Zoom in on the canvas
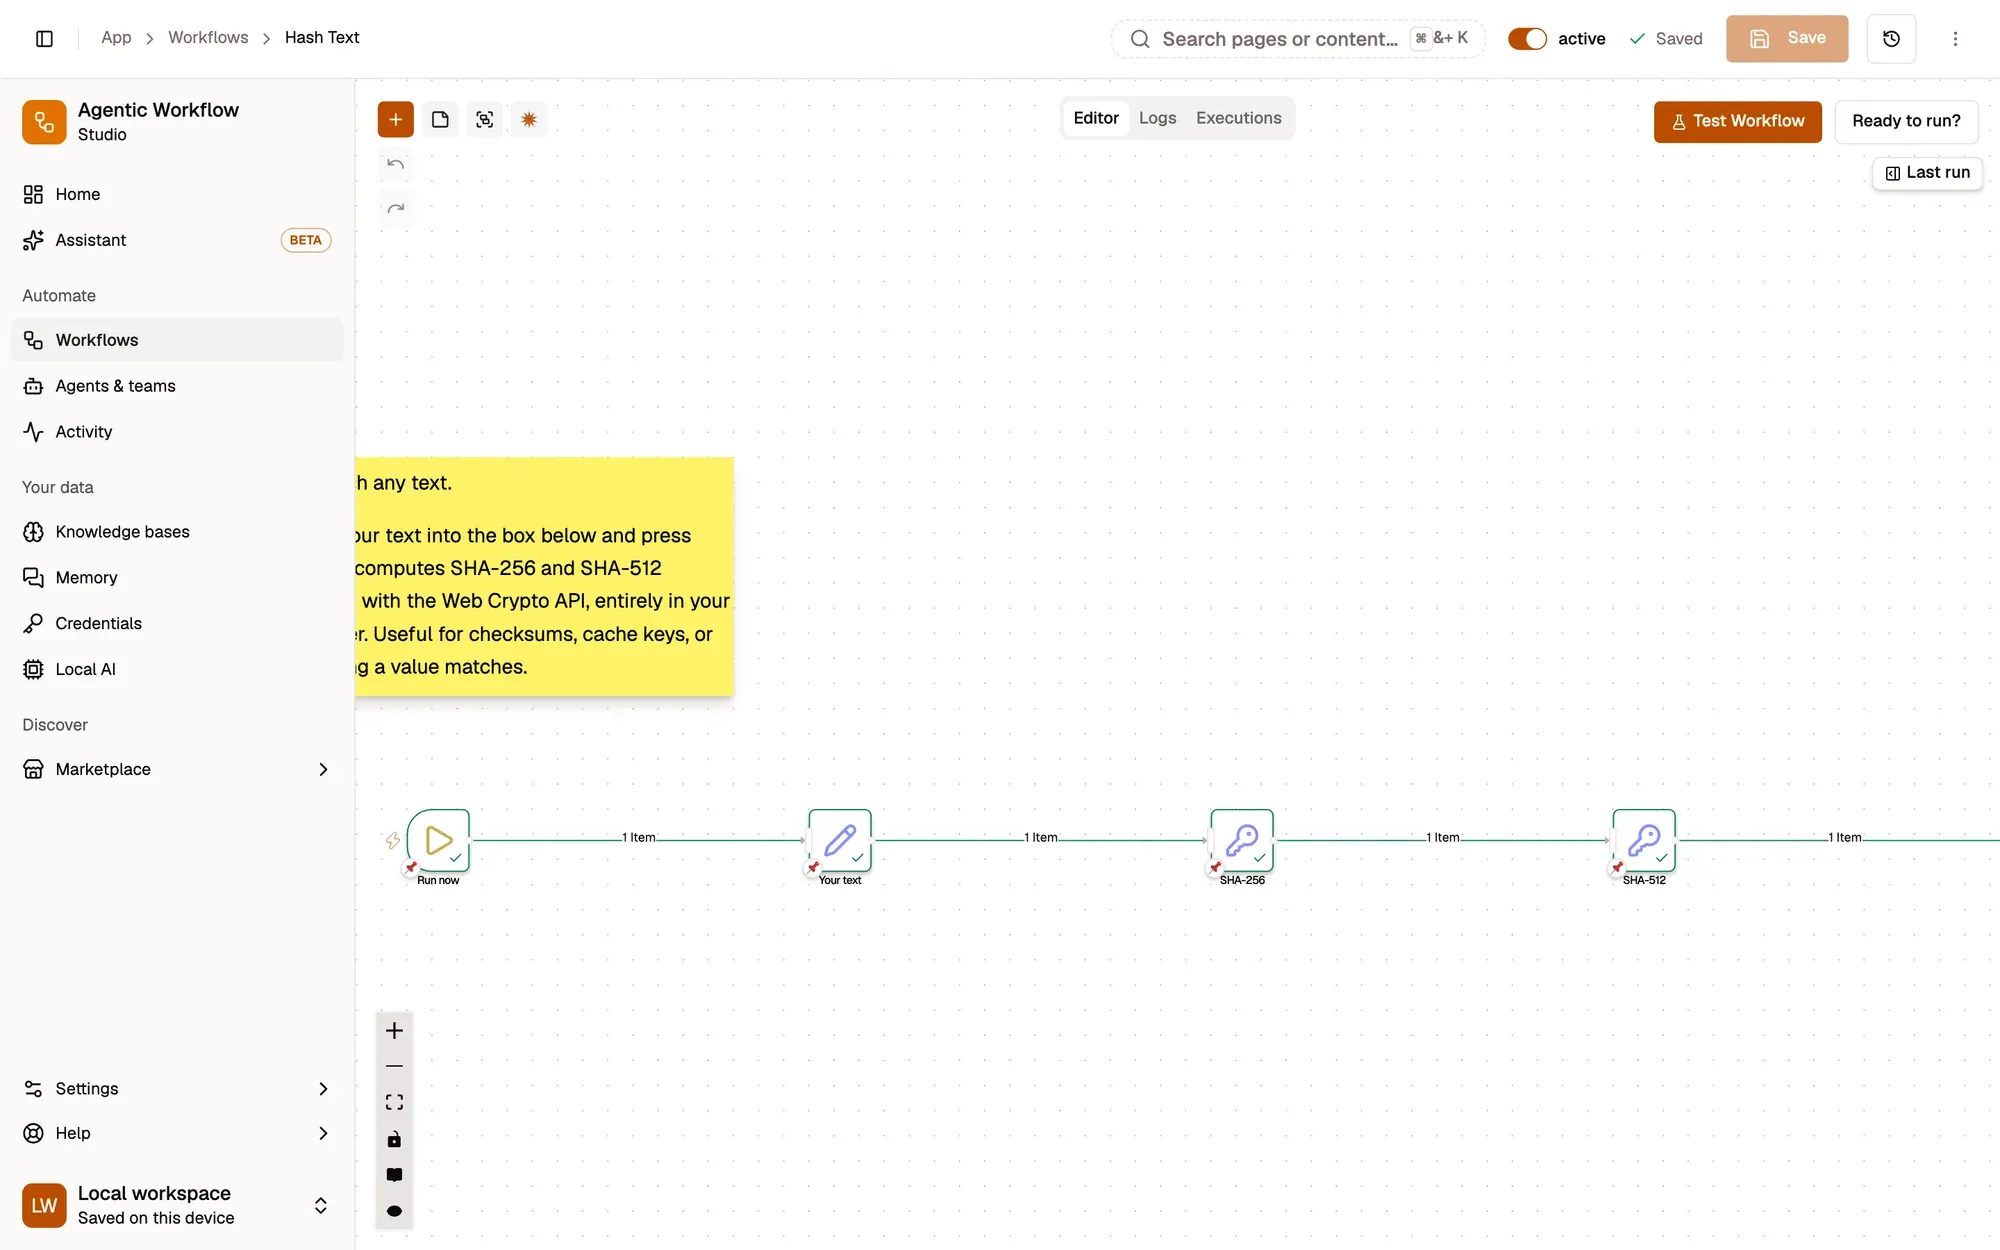This screenshot has width=2000, height=1250. click(x=394, y=1030)
